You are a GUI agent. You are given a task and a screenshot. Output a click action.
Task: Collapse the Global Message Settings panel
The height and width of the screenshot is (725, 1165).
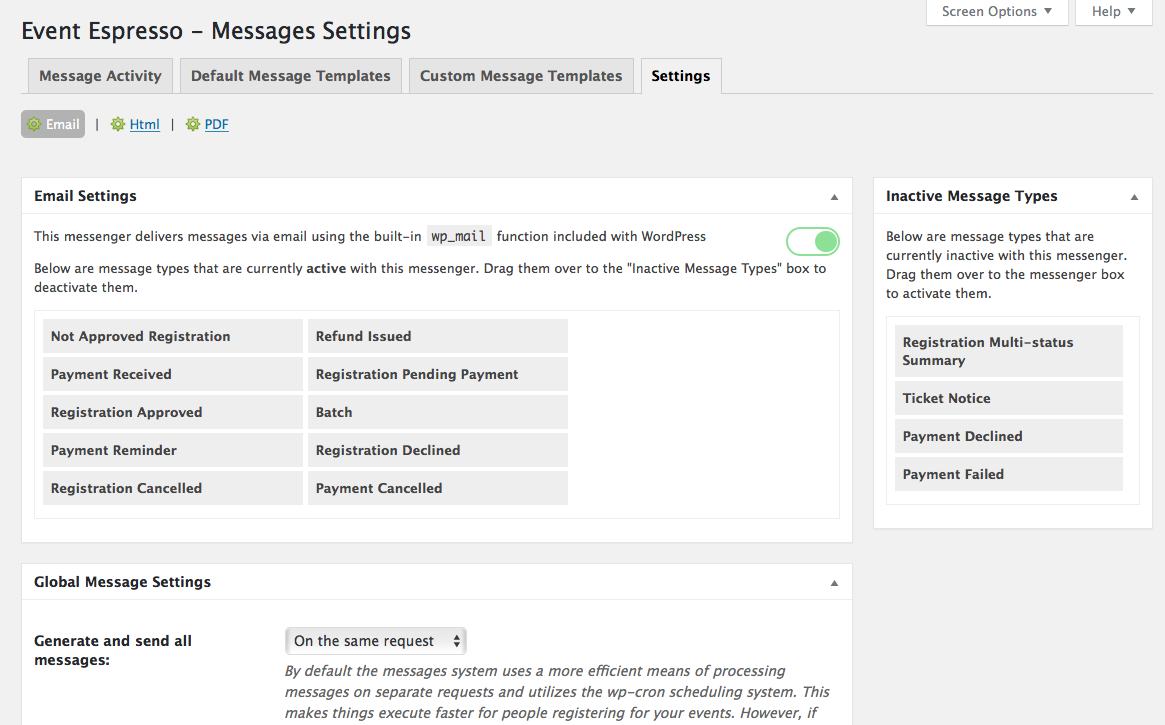(834, 583)
